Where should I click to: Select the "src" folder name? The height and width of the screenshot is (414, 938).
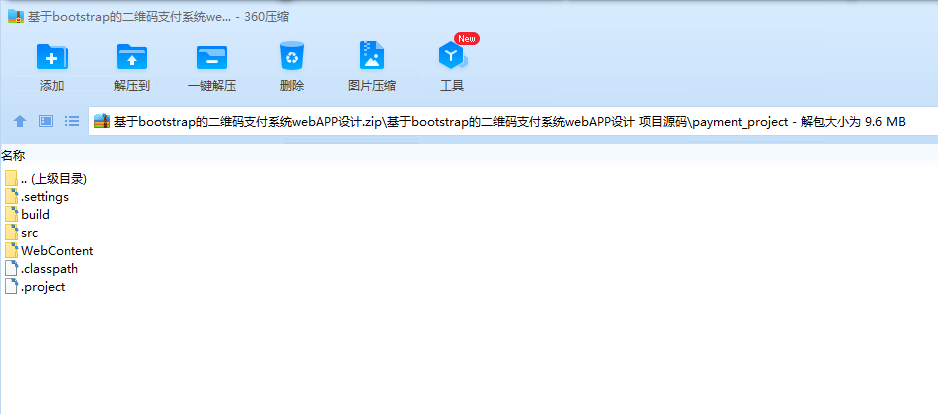[29, 233]
